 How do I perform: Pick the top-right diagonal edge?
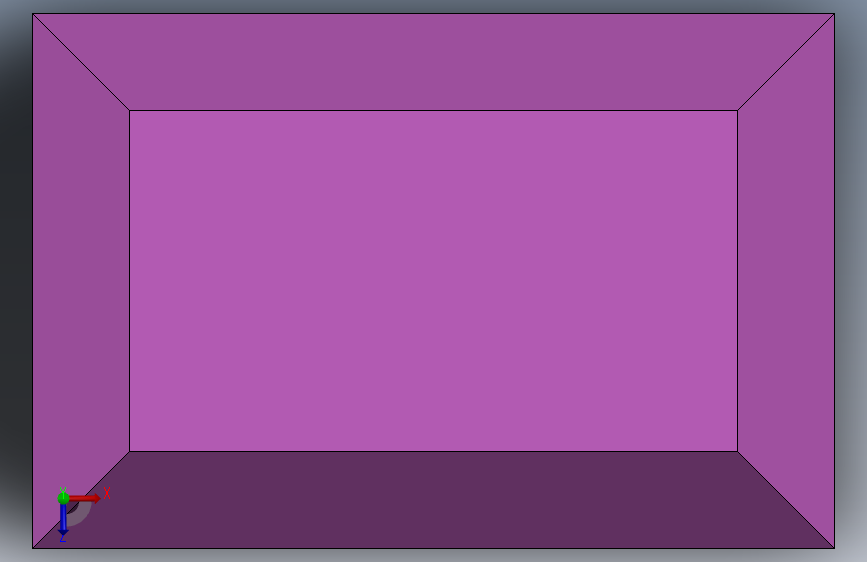(786, 62)
